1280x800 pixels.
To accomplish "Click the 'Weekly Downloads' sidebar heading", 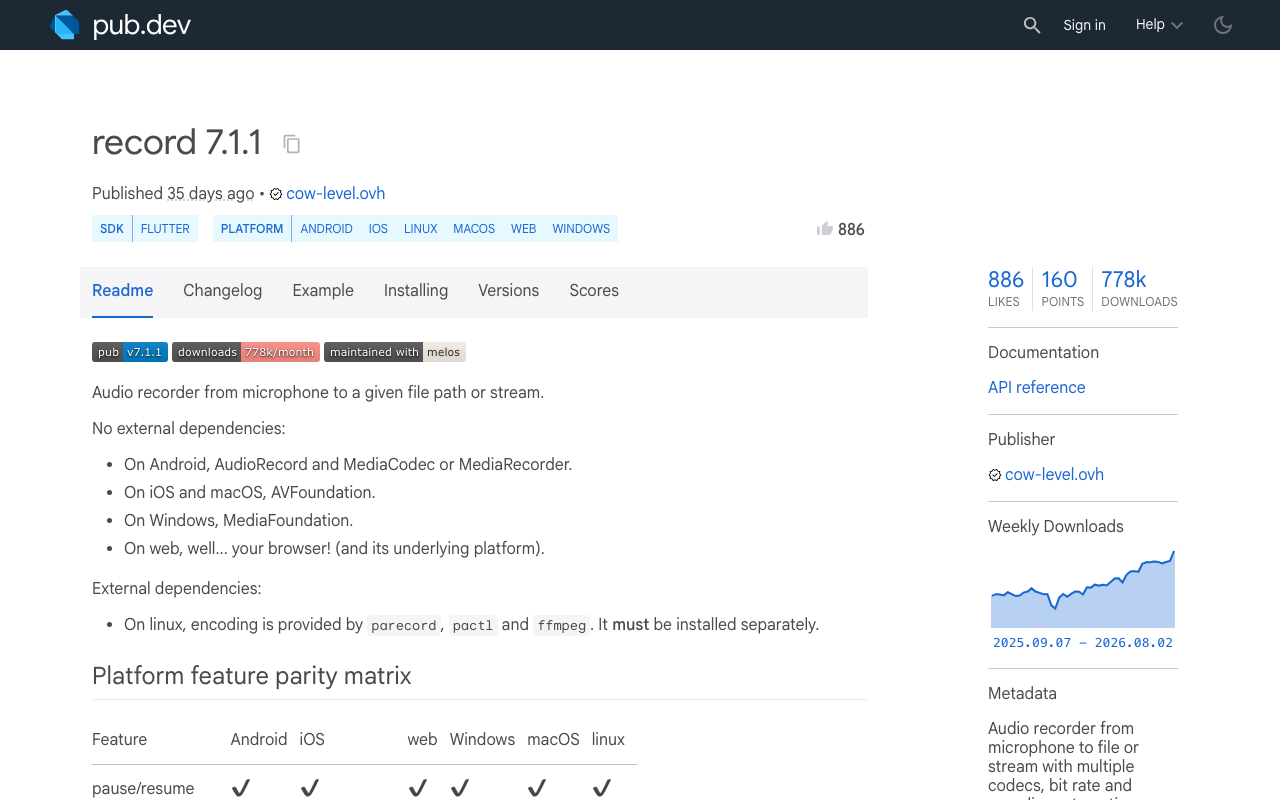I will pyautogui.click(x=1056, y=527).
